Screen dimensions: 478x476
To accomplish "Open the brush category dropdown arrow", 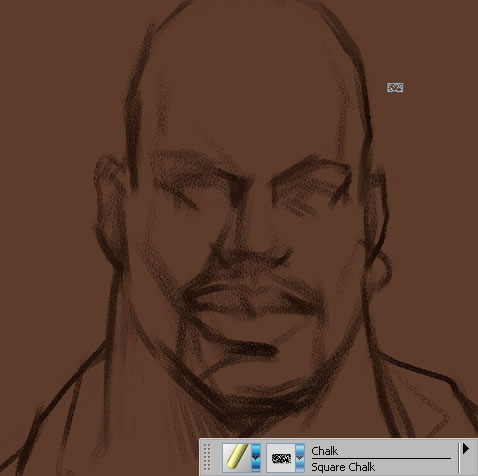I will coord(256,457).
